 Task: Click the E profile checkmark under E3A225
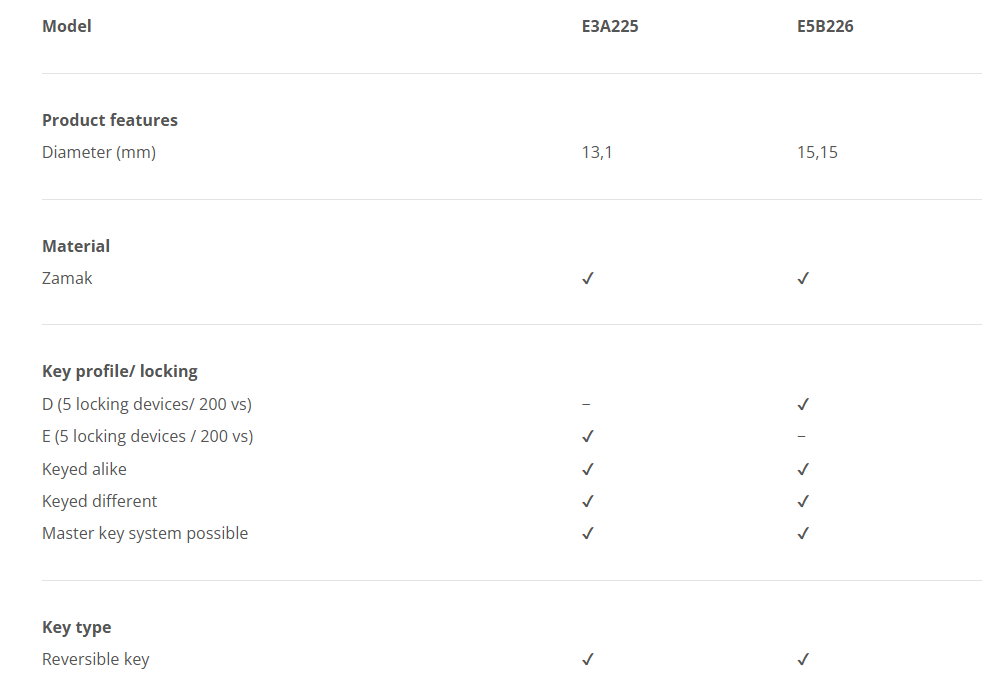point(588,436)
